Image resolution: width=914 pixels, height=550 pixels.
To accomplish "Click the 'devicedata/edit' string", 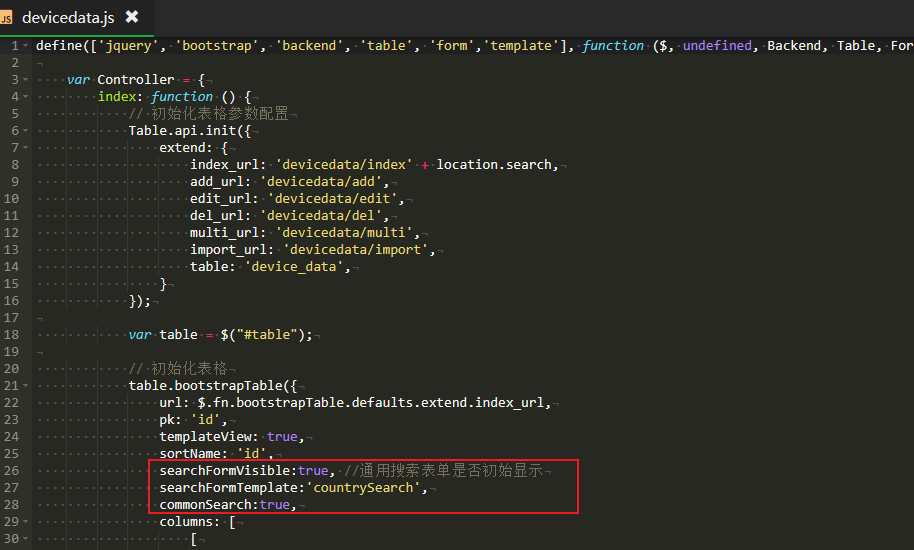I will click(x=332, y=199).
